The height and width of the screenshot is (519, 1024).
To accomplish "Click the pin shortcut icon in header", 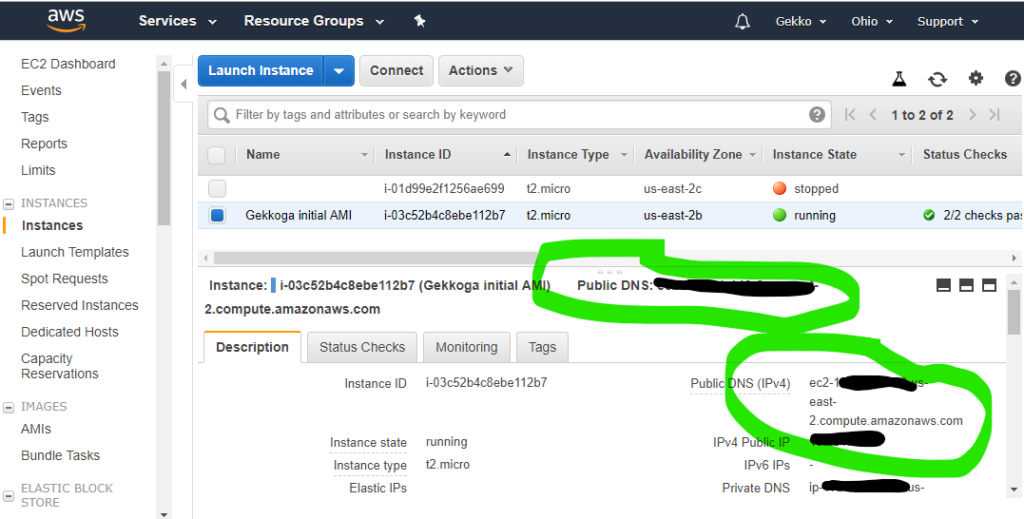I will [x=420, y=21].
